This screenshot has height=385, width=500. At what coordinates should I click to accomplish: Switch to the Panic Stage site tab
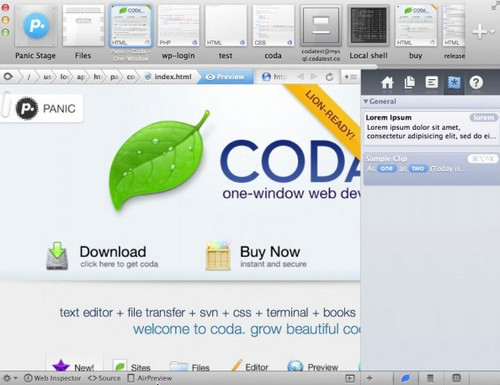coord(36,32)
